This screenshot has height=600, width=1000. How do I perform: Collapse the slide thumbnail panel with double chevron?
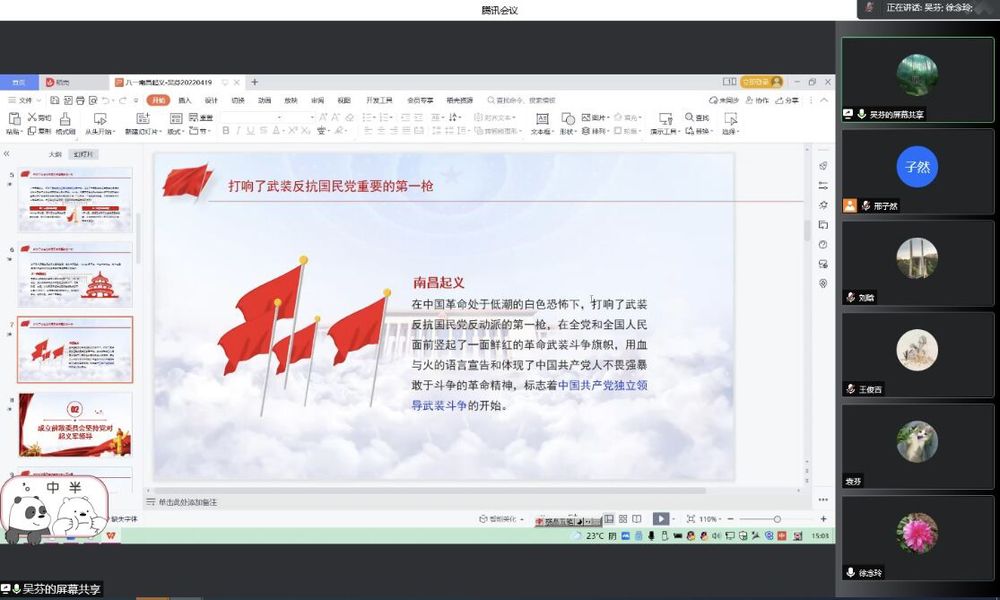[x=6, y=154]
